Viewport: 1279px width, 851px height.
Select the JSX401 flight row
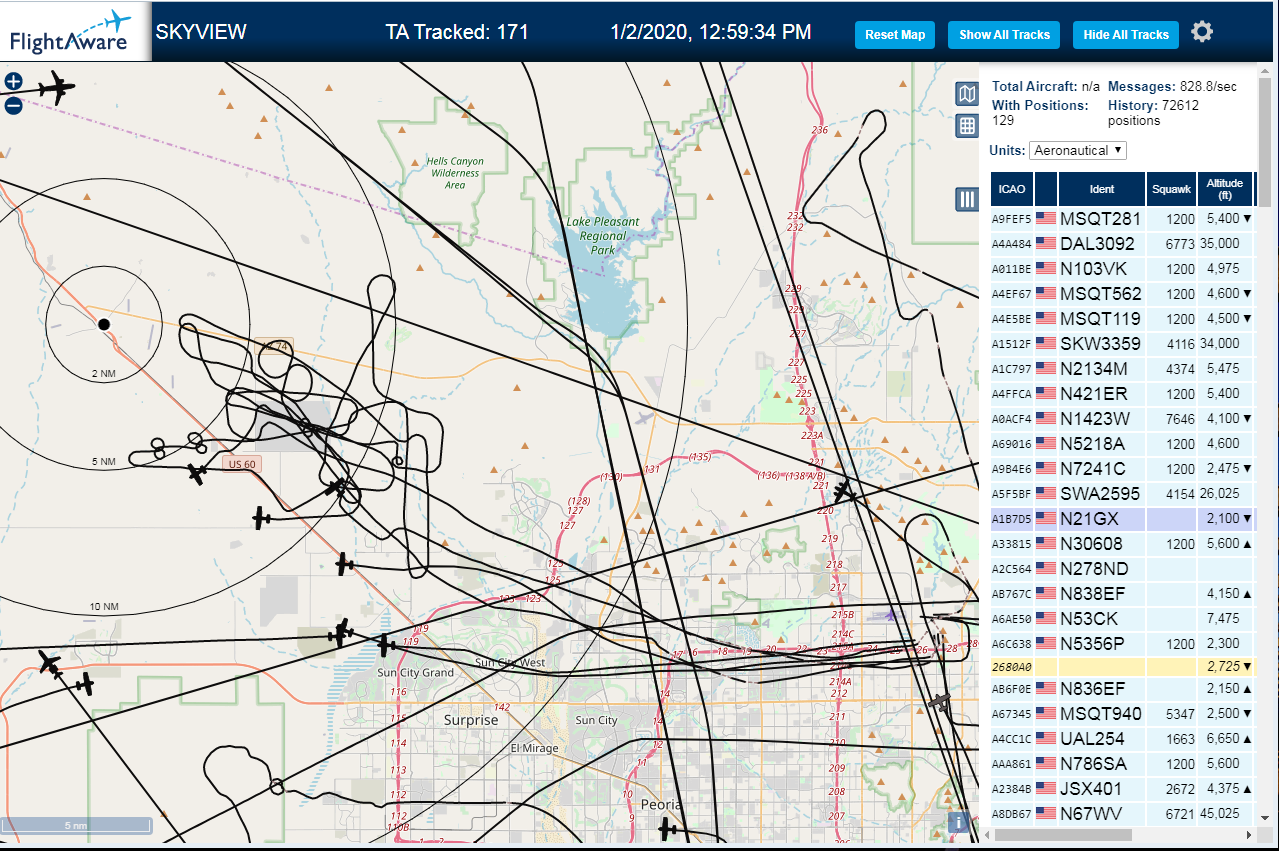pos(1123,788)
